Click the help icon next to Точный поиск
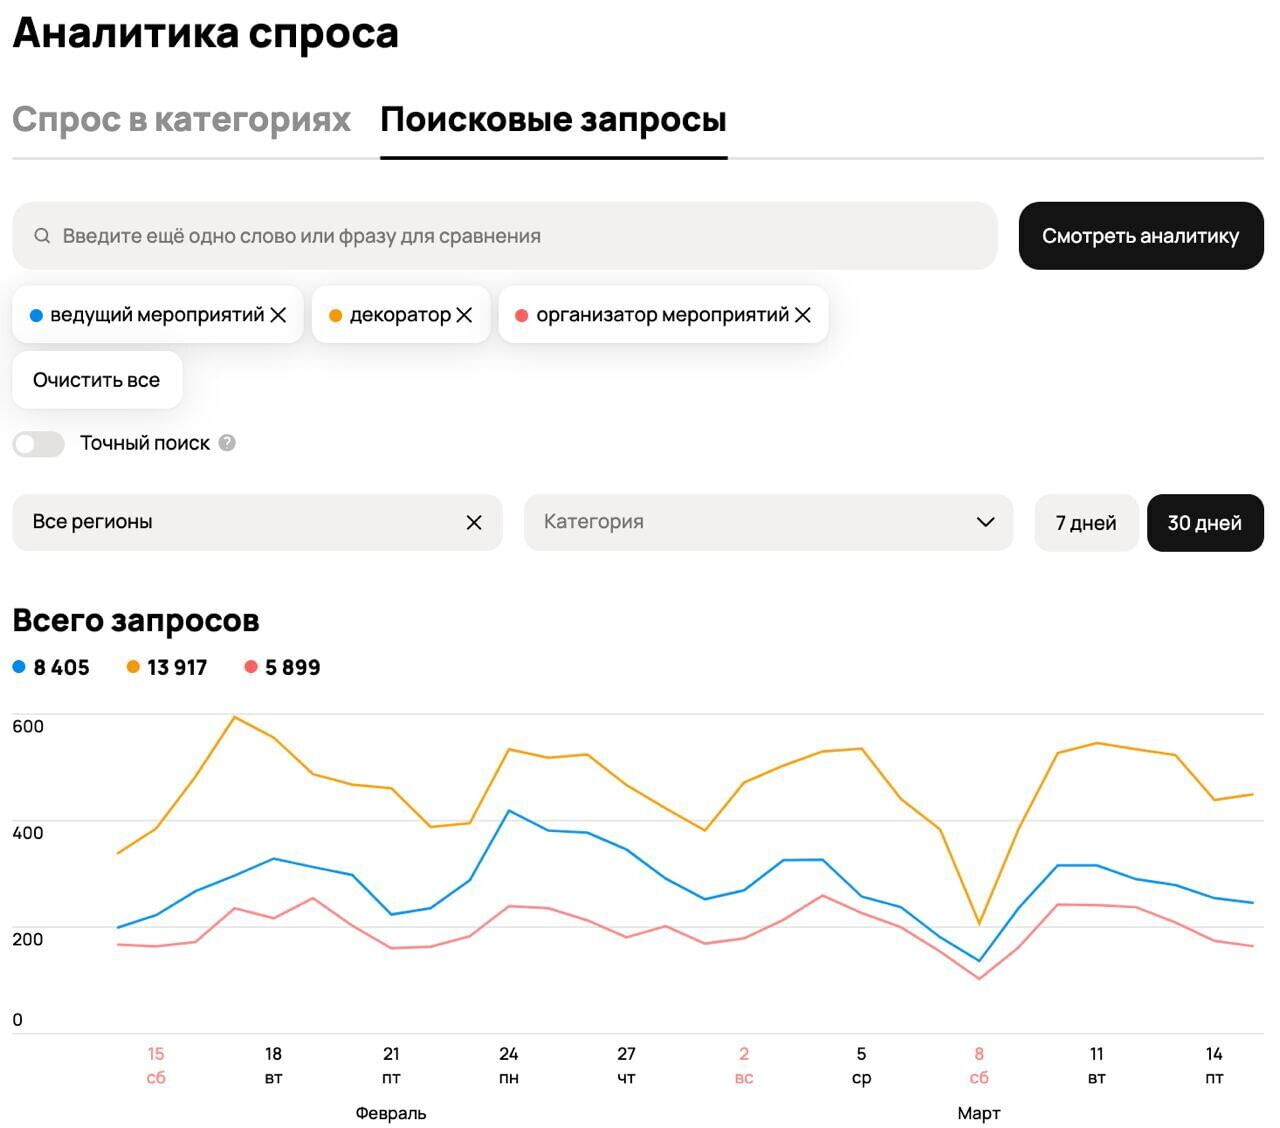The height and width of the screenshot is (1128, 1280). [227, 443]
